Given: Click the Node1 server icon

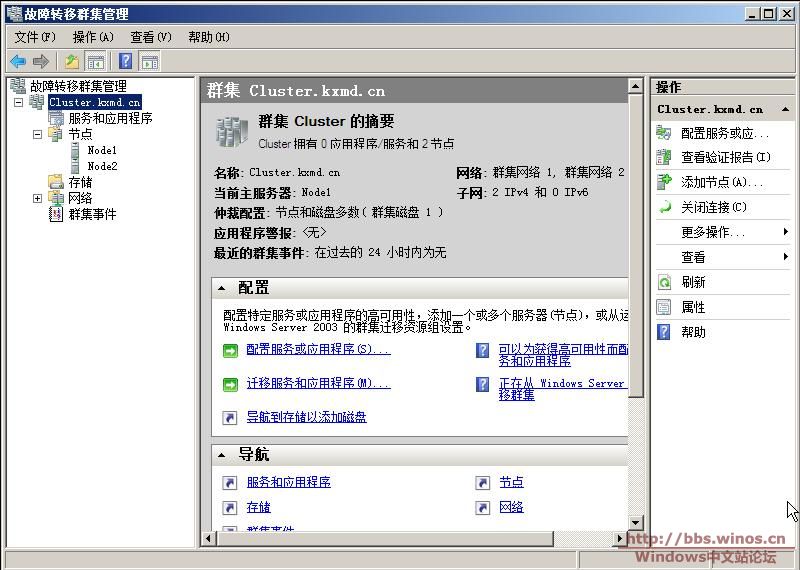Looking at the screenshot, I should (x=75, y=150).
